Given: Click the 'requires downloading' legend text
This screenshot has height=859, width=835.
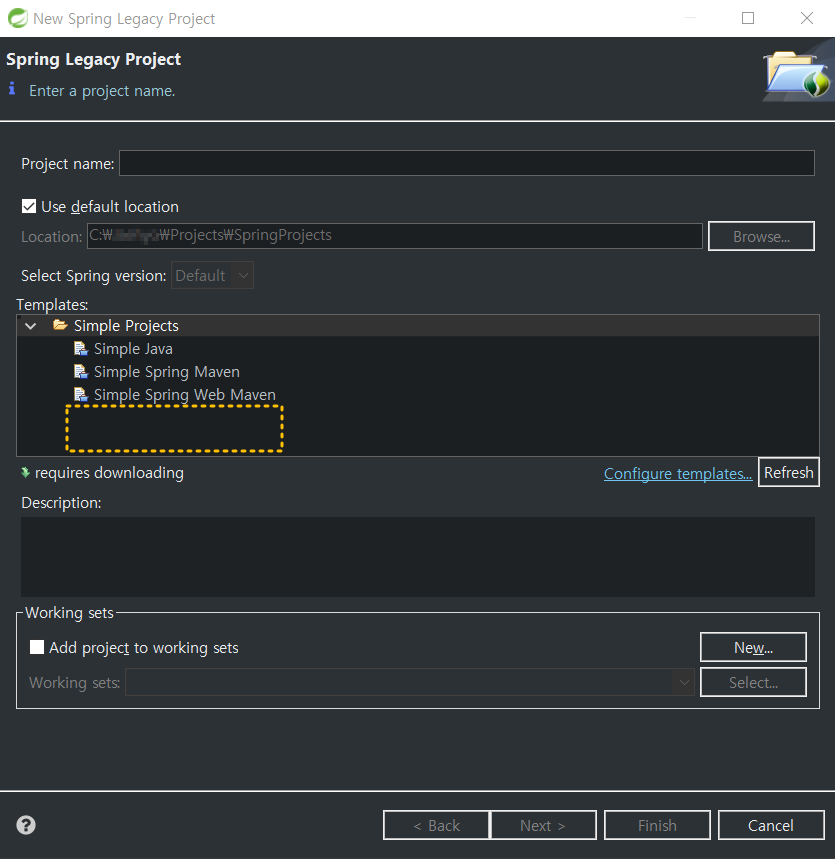Looking at the screenshot, I should 109,473.
